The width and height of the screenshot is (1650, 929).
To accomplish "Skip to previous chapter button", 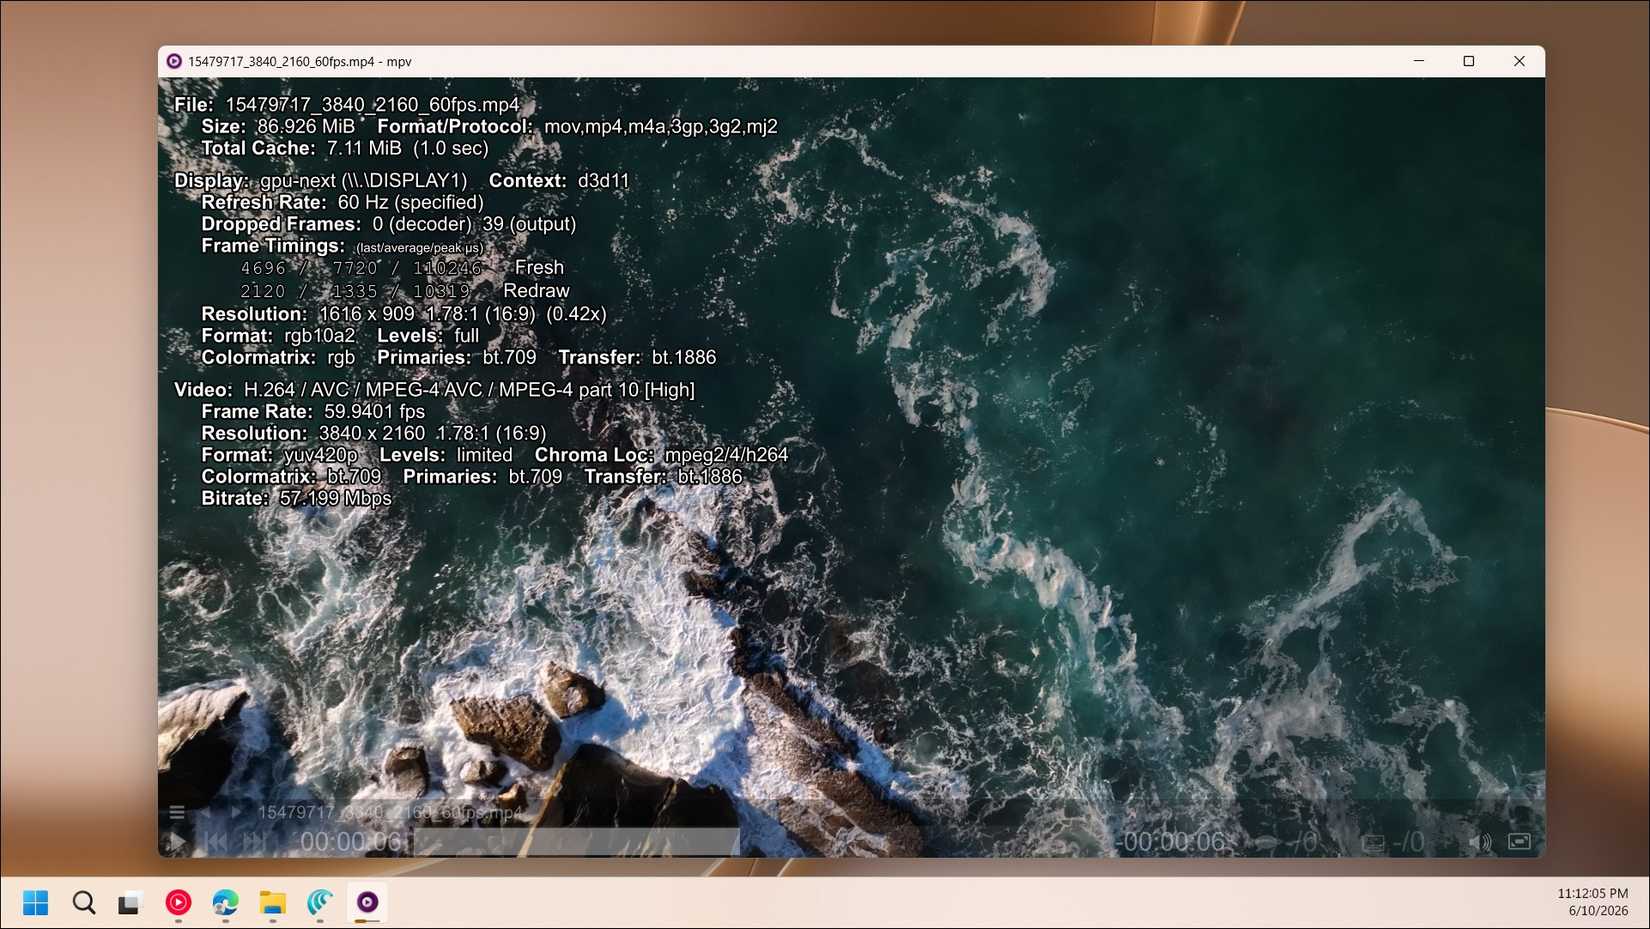I will [x=215, y=842].
